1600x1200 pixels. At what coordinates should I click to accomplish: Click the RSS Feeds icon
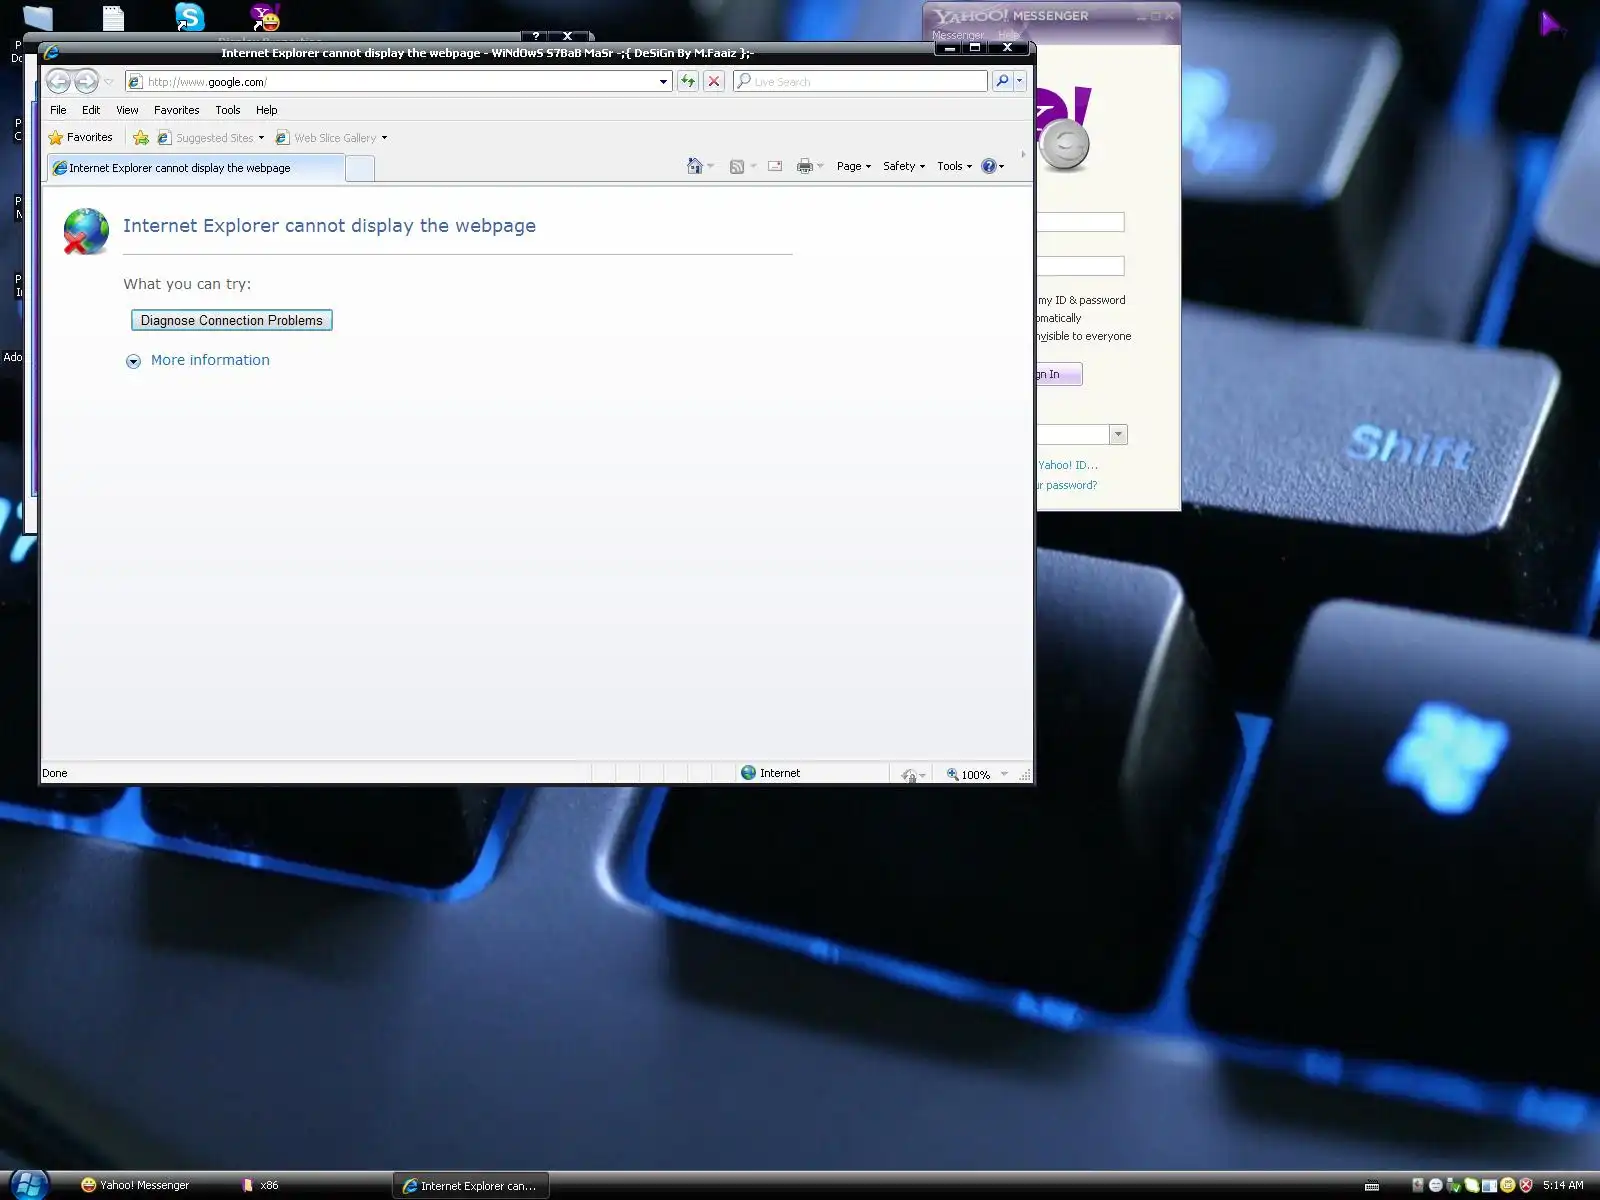[737, 166]
